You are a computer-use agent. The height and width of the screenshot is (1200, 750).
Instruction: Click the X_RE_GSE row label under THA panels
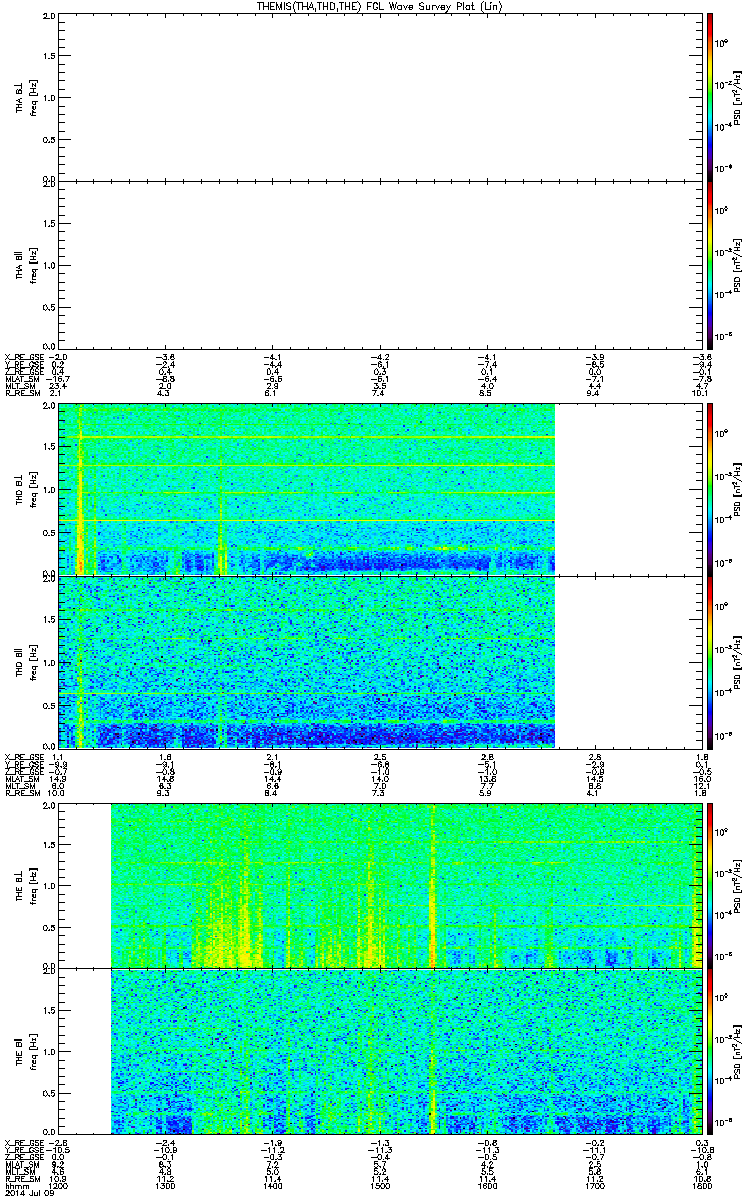[23, 357]
